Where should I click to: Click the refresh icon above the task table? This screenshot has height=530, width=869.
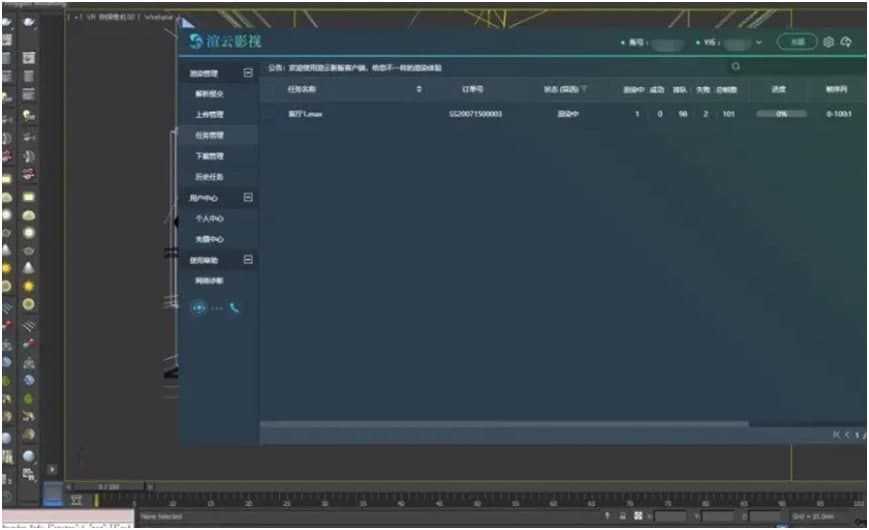point(735,67)
